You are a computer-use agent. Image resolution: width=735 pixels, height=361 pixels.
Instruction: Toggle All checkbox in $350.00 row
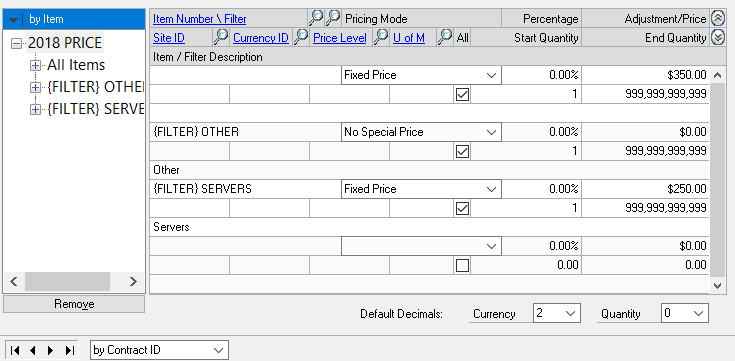[x=462, y=94]
